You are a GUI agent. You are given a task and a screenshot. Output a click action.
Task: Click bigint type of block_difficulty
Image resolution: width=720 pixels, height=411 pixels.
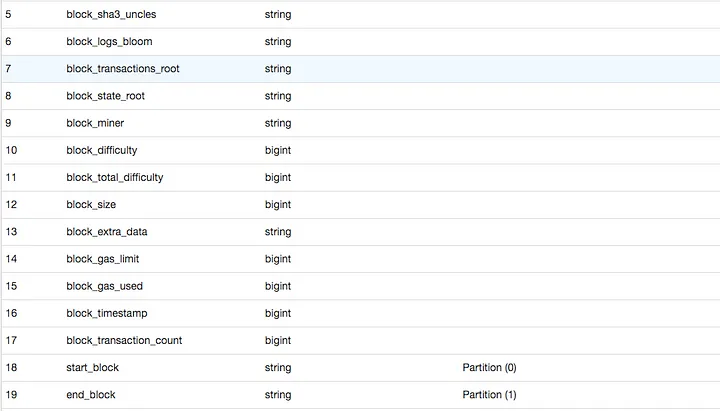pos(278,151)
